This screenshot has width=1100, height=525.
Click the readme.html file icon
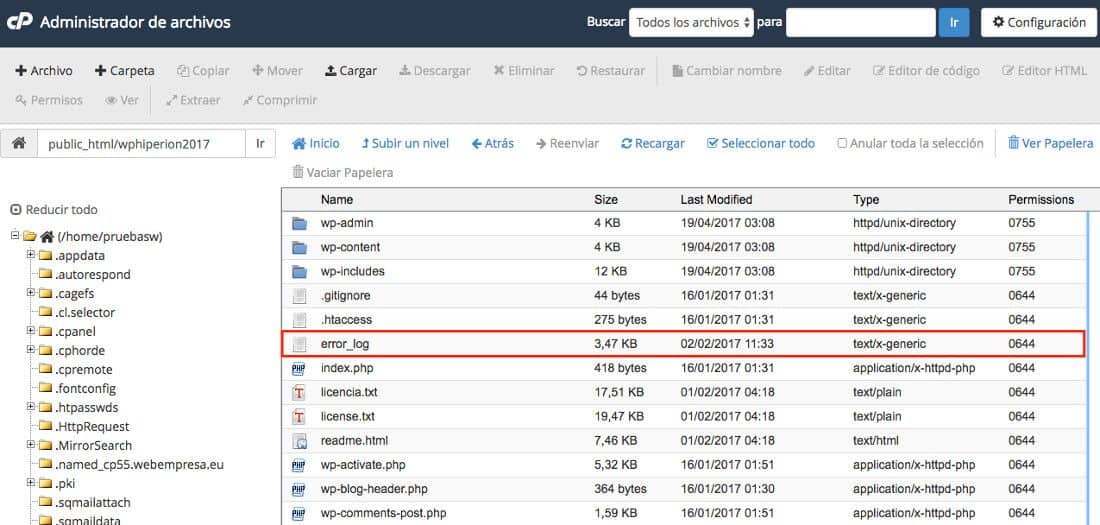point(300,441)
